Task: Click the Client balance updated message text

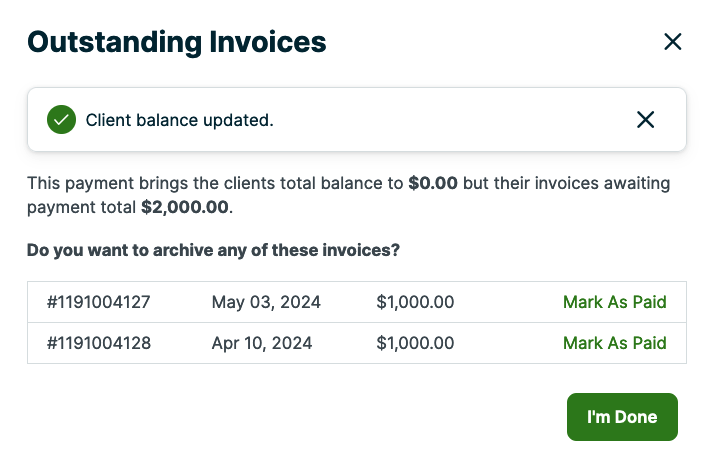Action: [179, 120]
